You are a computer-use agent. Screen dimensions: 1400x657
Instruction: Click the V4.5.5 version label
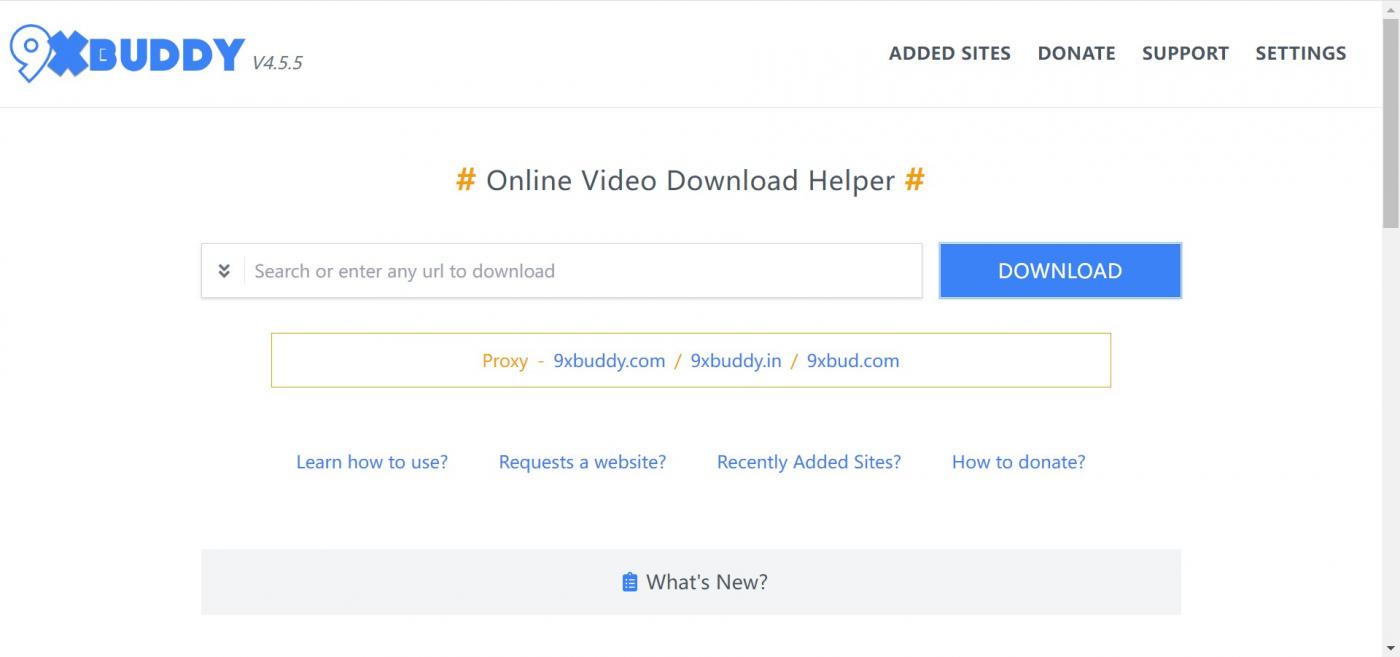click(277, 63)
